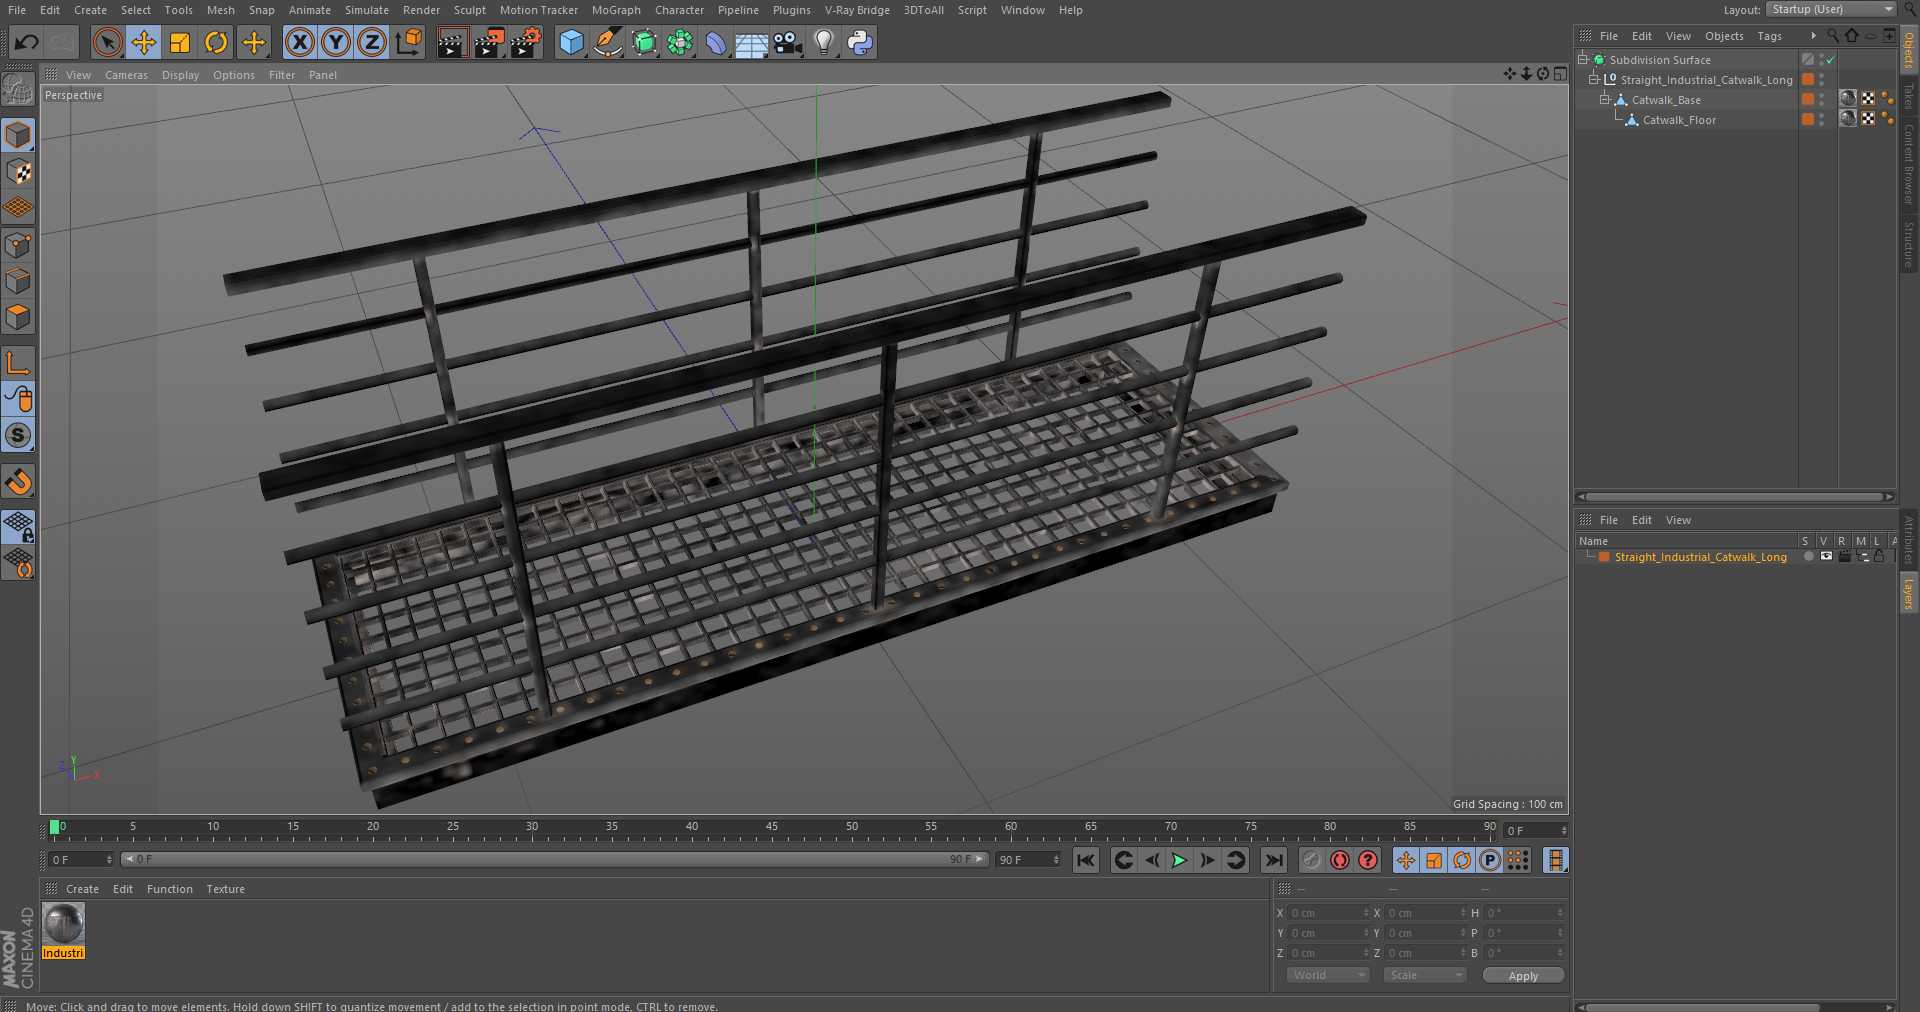Click Object Manager horizontal scrollbar

pos(1735,497)
